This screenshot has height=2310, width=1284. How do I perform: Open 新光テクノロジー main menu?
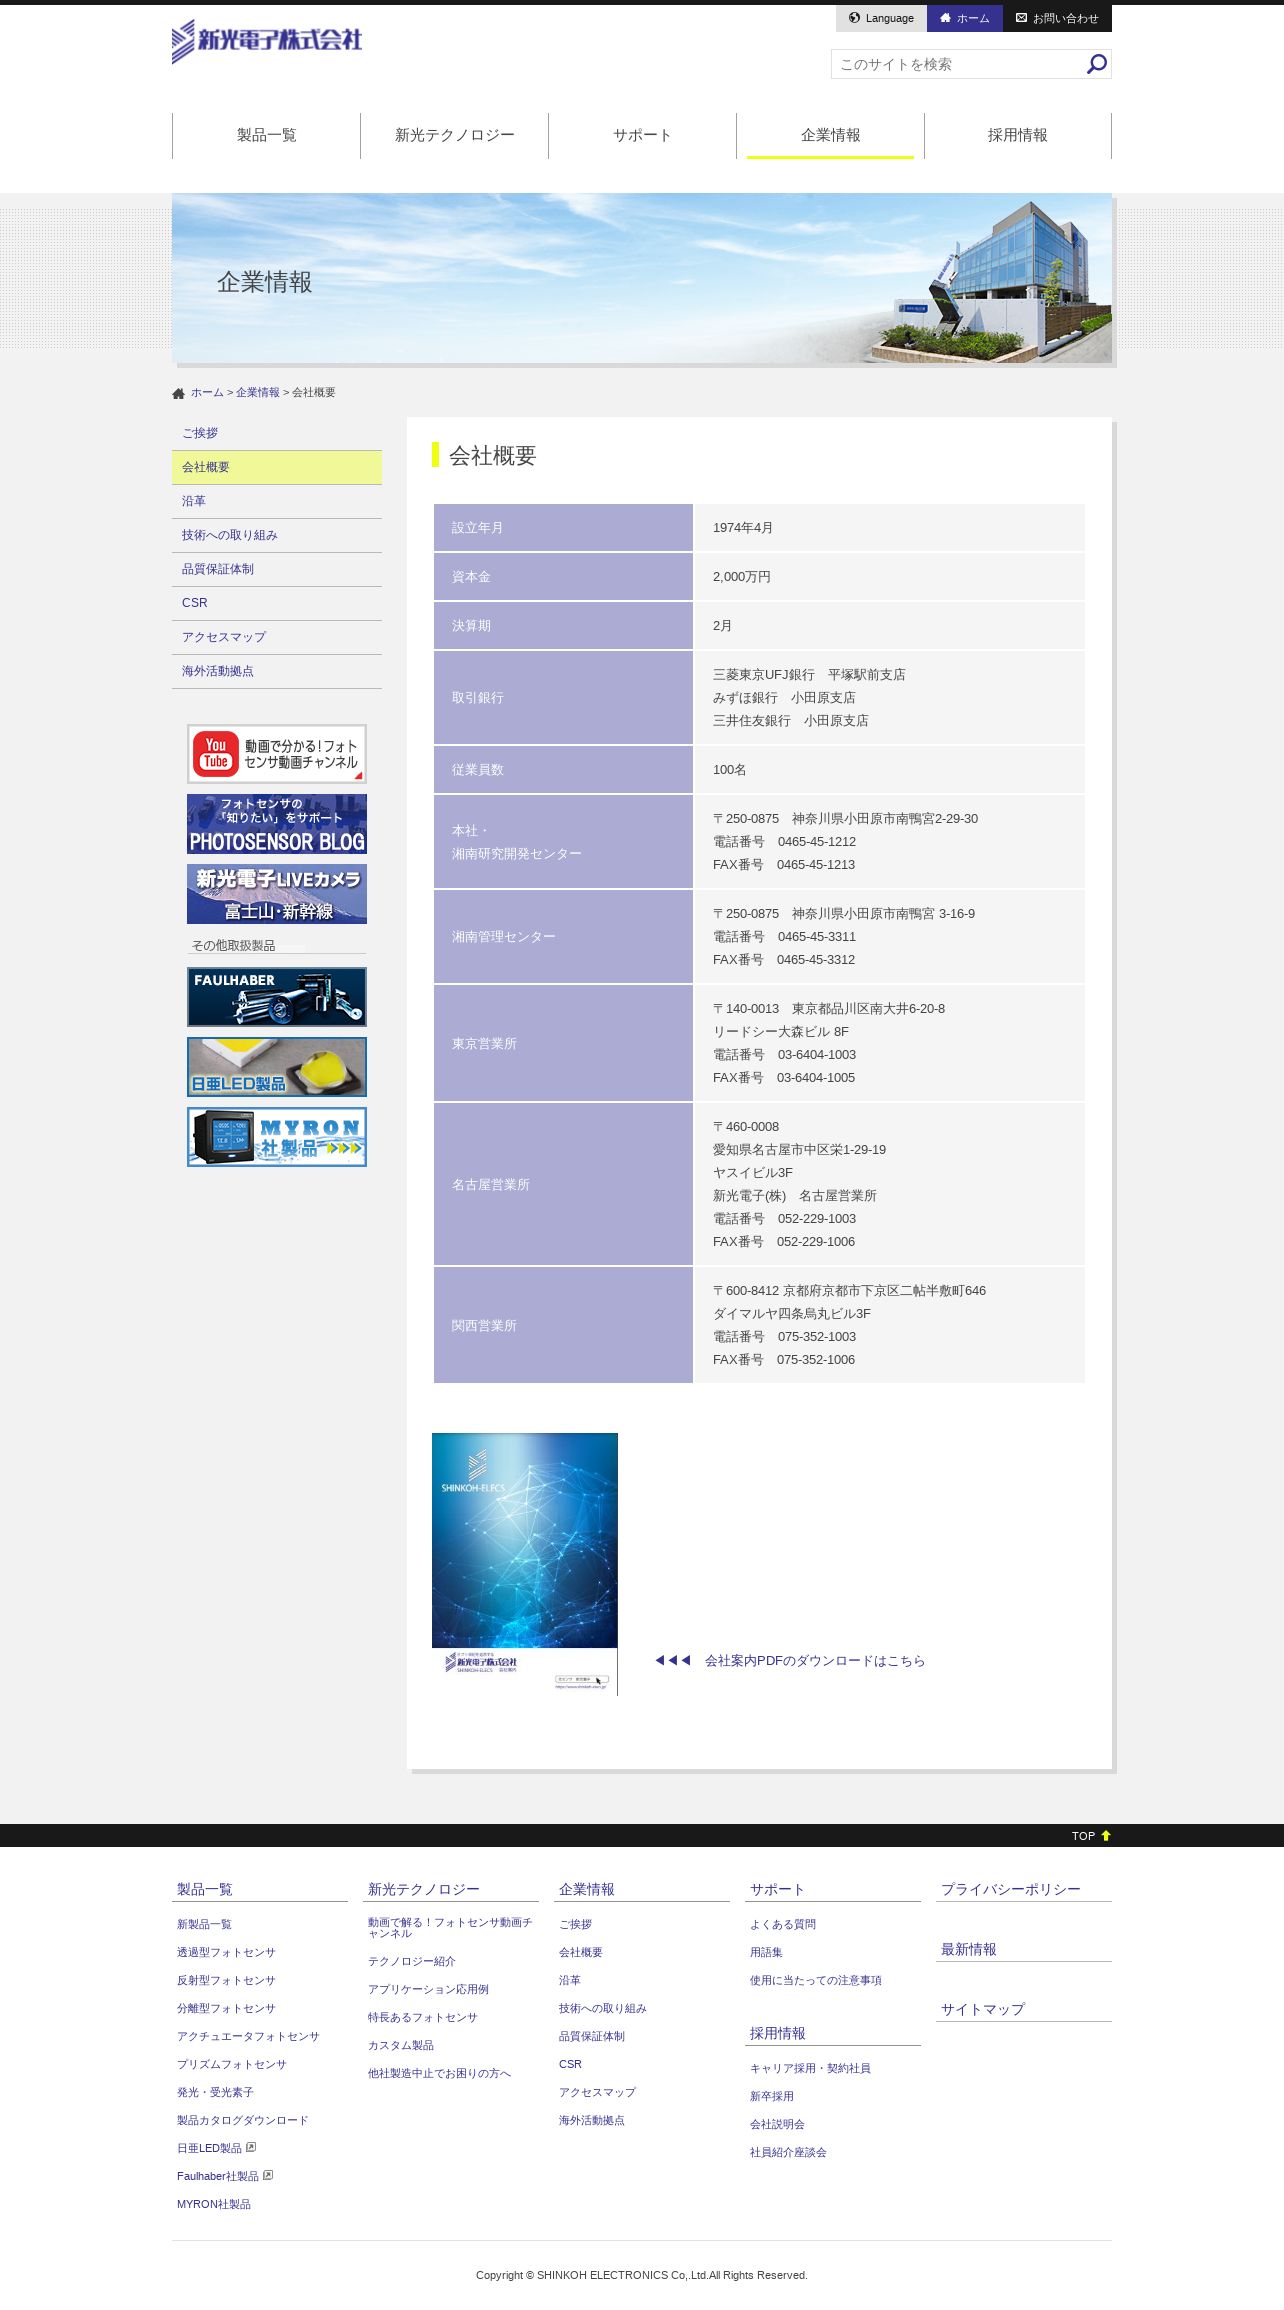(x=454, y=135)
